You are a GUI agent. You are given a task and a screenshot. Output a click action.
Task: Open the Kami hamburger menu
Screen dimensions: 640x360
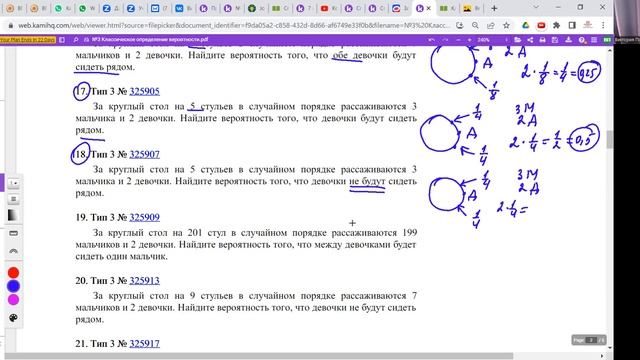click(x=594, y=40)
